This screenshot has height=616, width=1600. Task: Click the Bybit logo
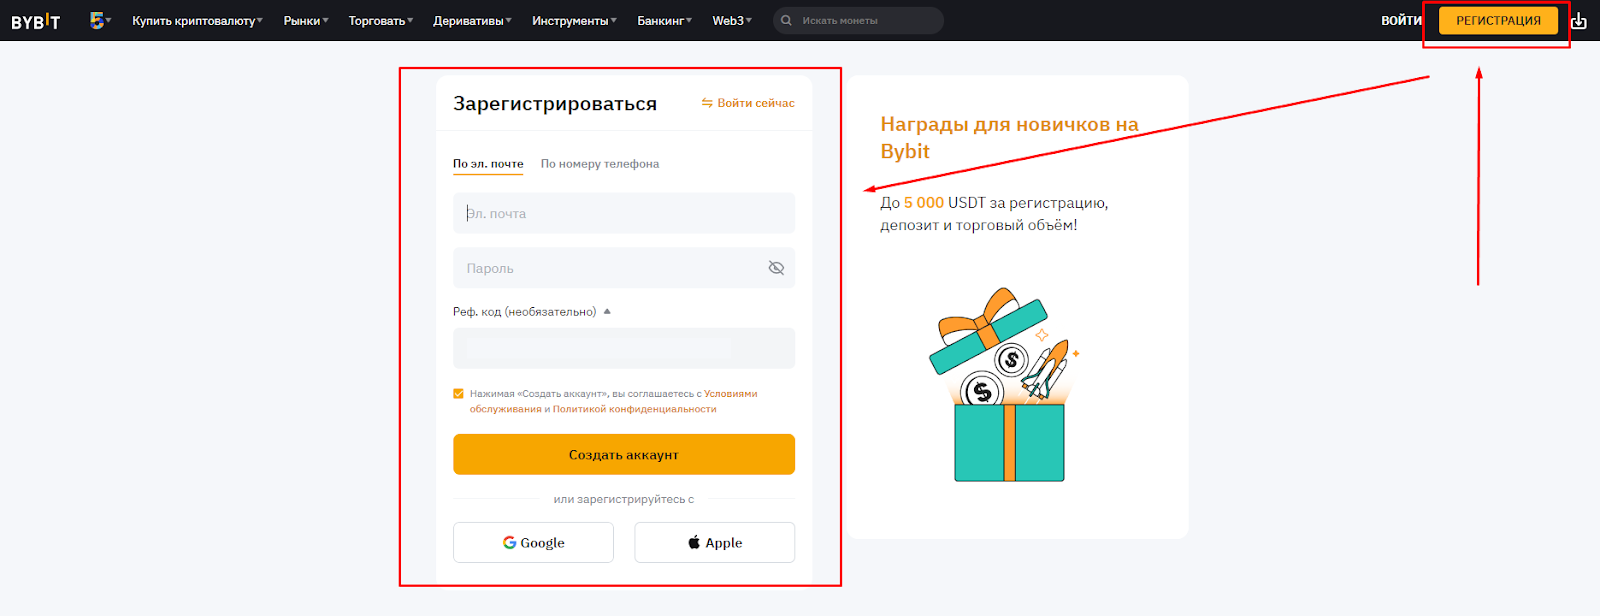(35, 21)
